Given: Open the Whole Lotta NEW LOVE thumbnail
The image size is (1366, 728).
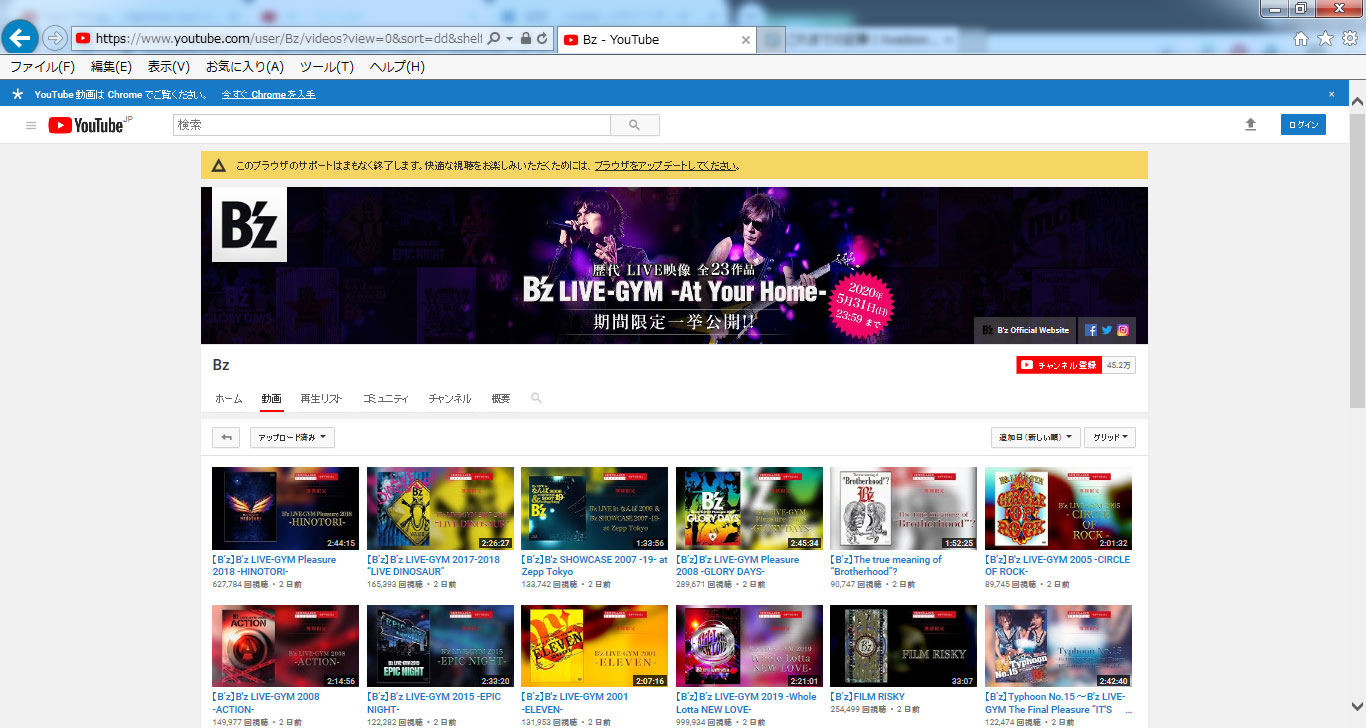Looking at the screenshot, I should point(749,646).
